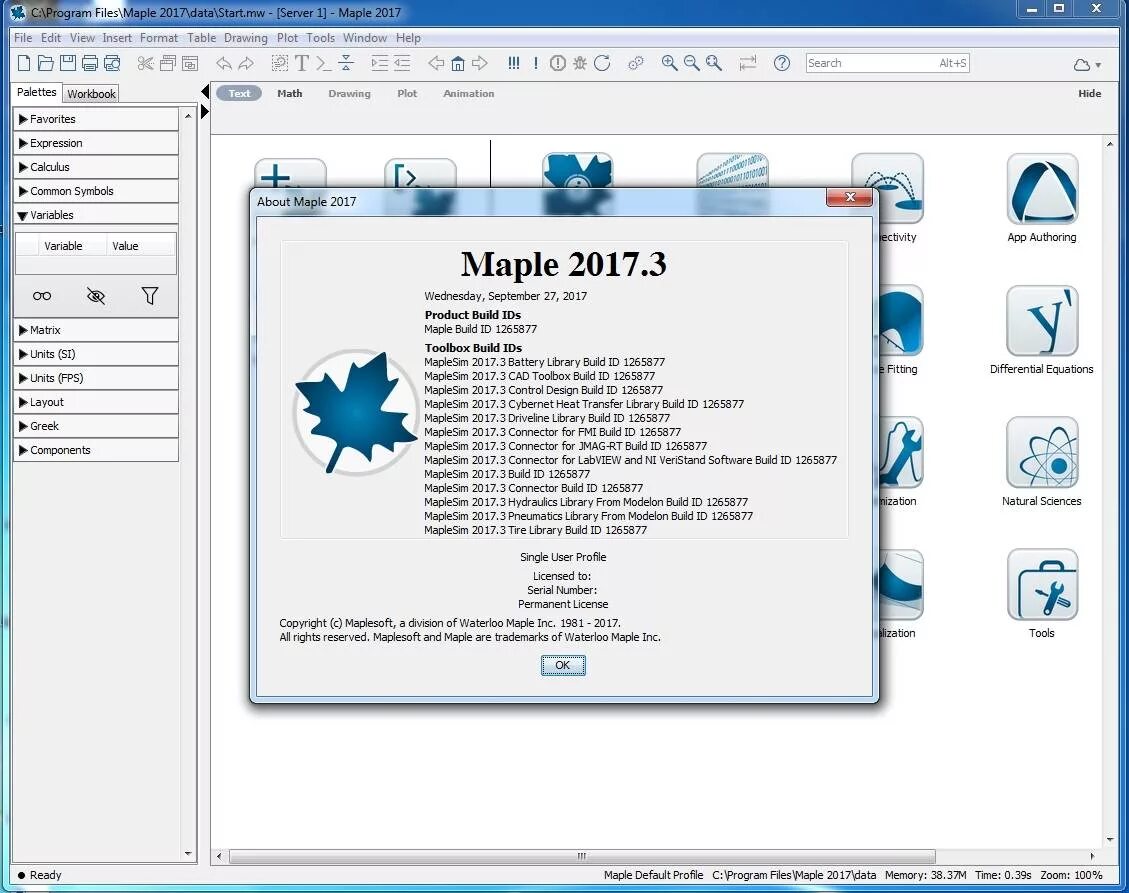The width and height of the screenshot is (1129, 893).
Task: Click the Home icon in the toolbar
Action: pyautogui.click(x=458, y=63)
